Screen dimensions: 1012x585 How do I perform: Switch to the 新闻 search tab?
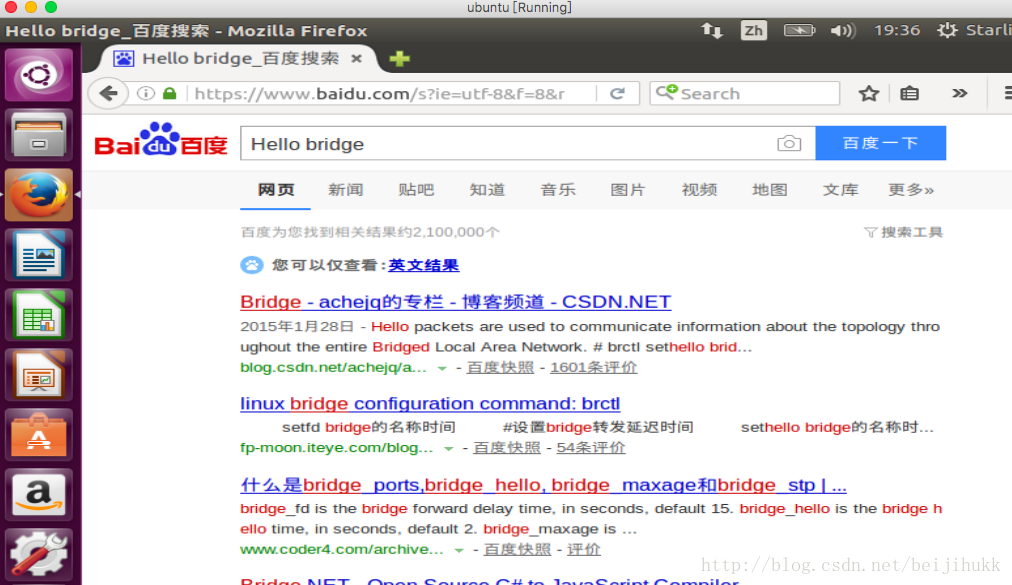[346, 190]
